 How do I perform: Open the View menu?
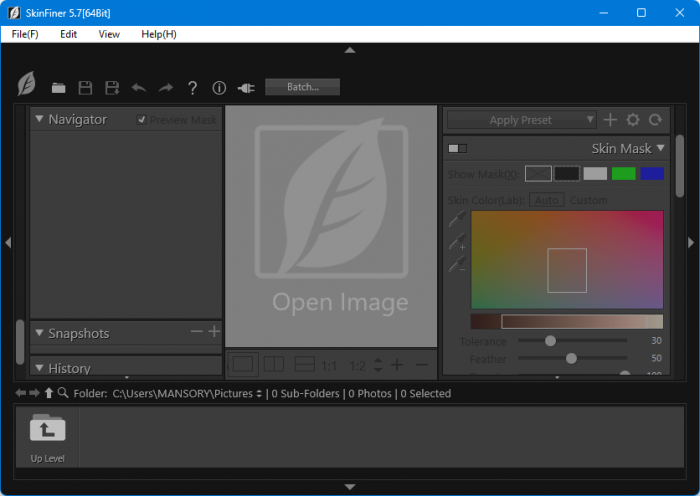pyautogui.click(x=109, y=34)
